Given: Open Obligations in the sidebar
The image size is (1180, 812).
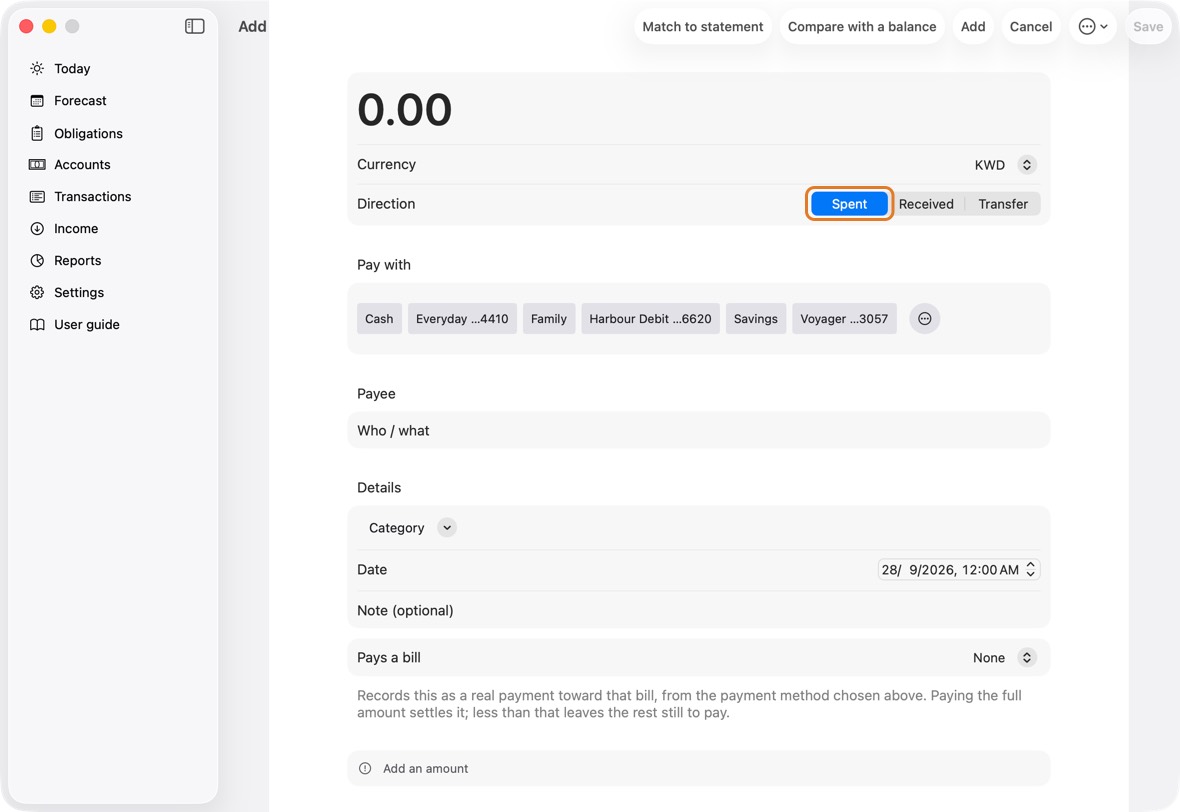Looking at the screenshot, I should [x=88, y=133].
